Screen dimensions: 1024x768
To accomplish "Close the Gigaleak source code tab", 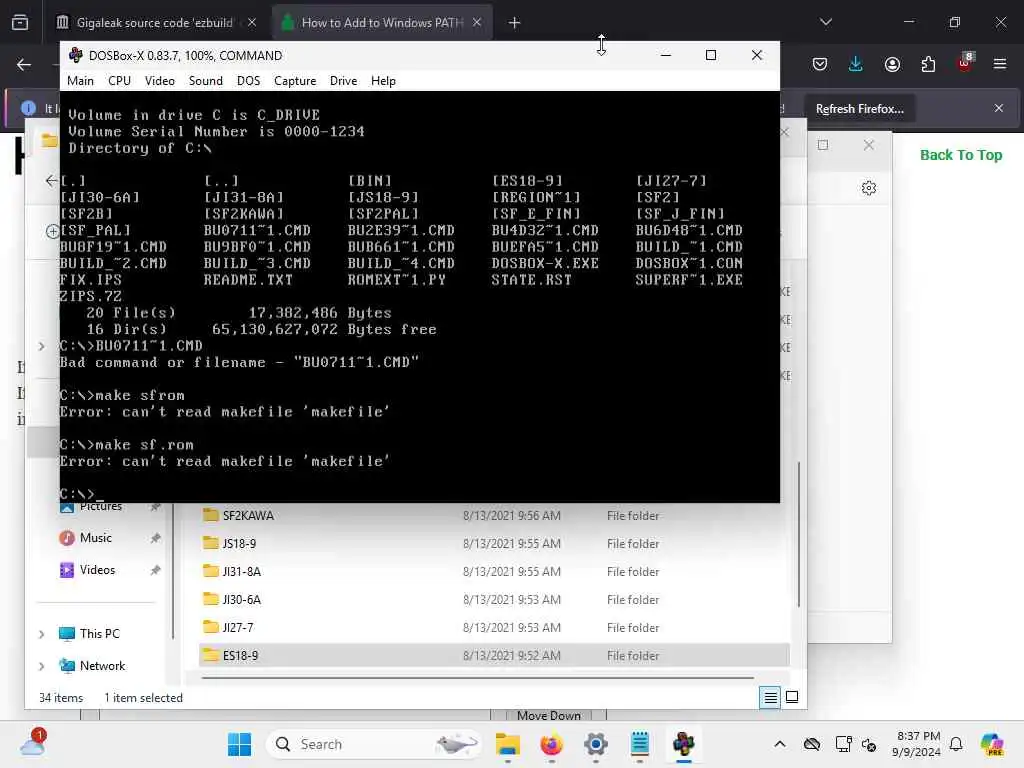I will pos(251,23).
